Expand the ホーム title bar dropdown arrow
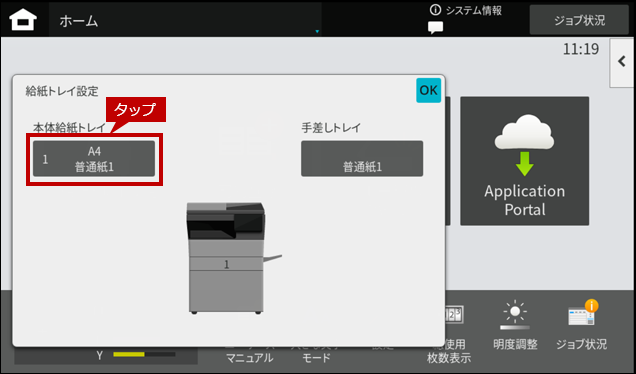This screenshot has width=636, height=374. (x=317, y=31)
